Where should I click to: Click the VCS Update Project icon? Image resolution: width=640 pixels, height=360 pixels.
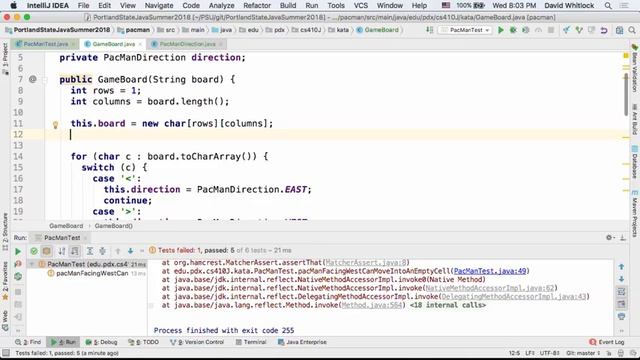[x=567, y=30]
